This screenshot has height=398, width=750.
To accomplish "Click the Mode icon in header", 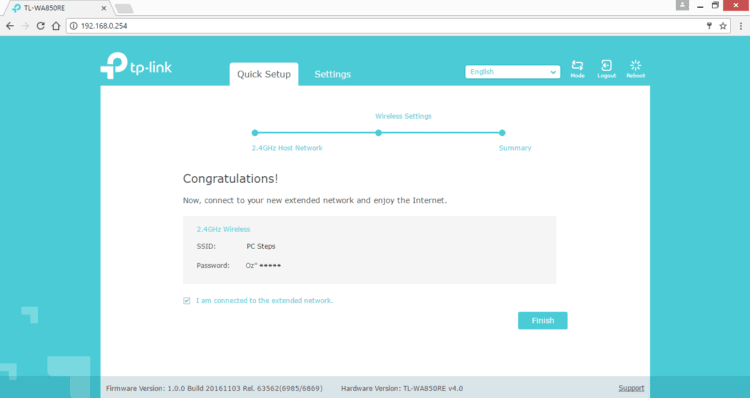I will [x=577, y=69].
